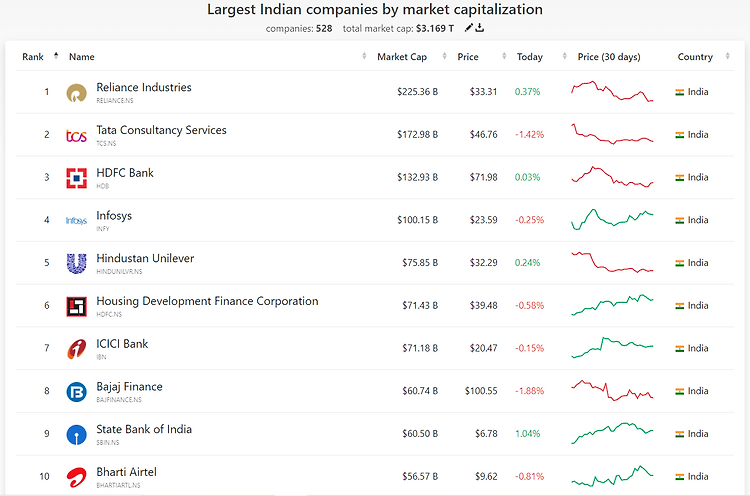Open Housing Development Finance Corporation link
The height and width of the screenshot is (496, 750).
207,301
